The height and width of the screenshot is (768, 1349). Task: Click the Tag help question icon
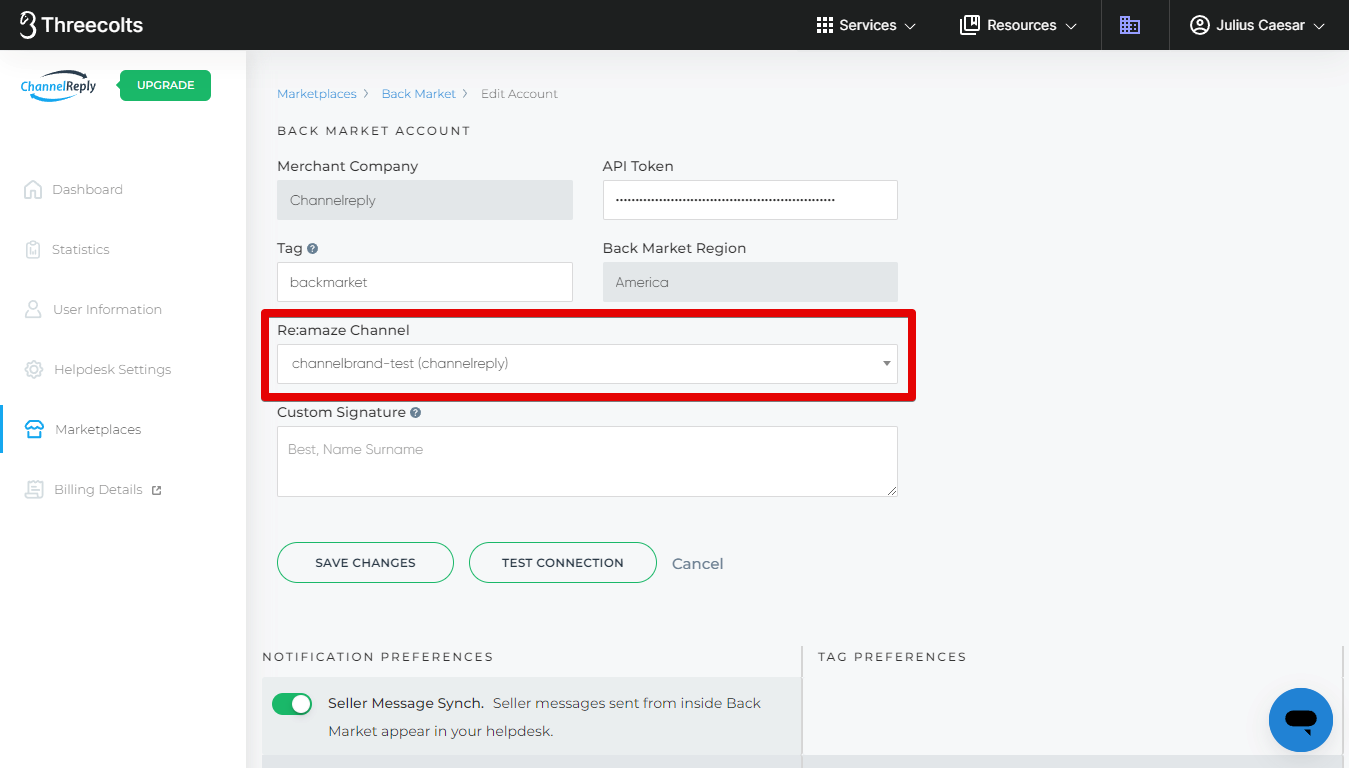pyautogui.click(x=313, y=248)
